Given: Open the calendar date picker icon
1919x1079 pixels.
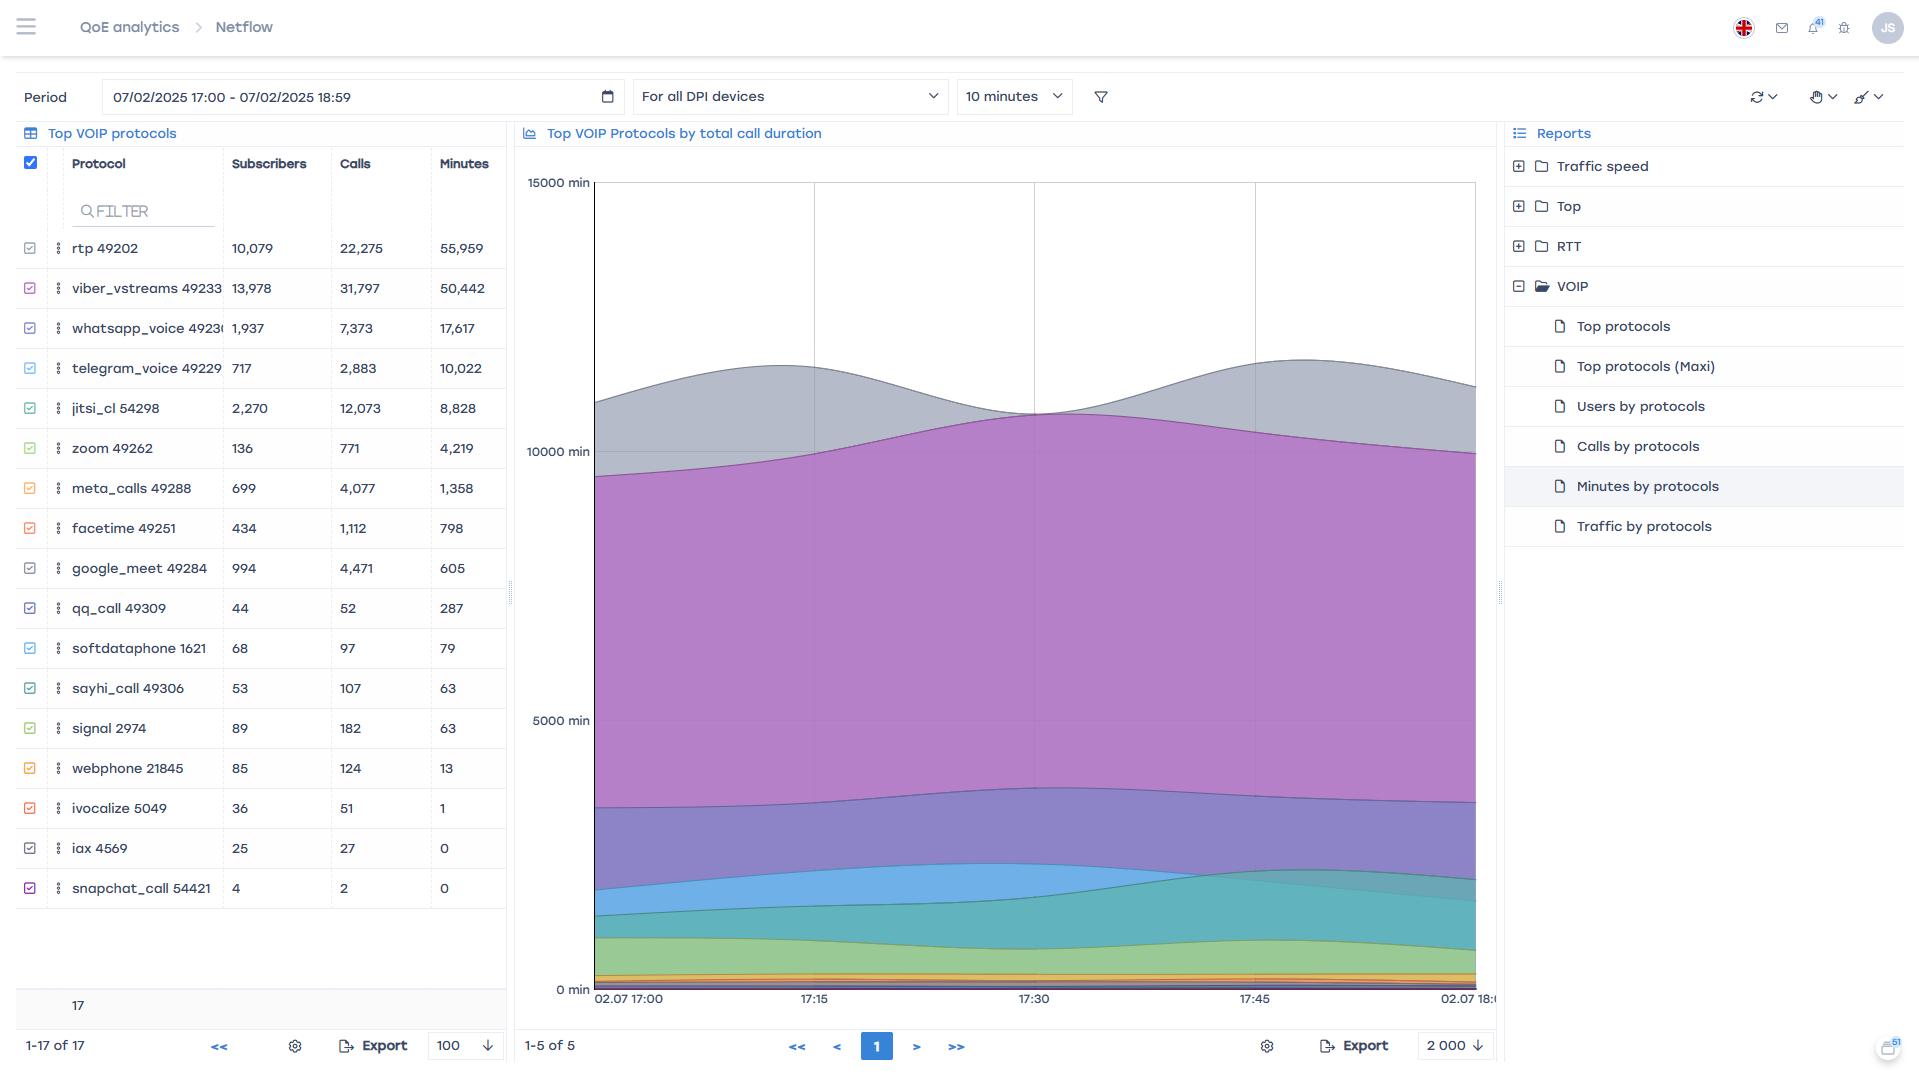Looking at the screenshot, I should click(x=607, y=97).
